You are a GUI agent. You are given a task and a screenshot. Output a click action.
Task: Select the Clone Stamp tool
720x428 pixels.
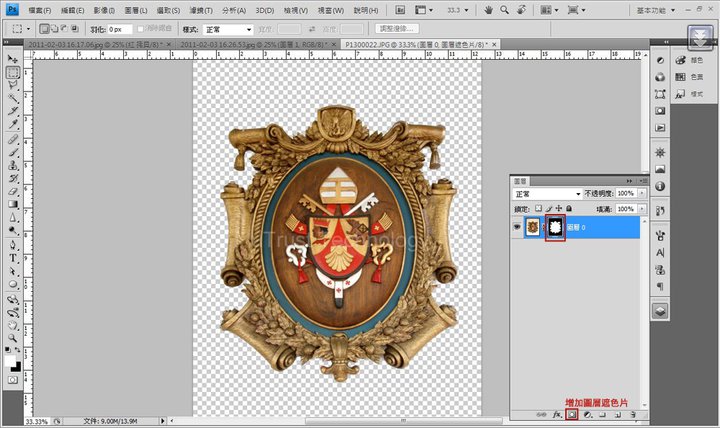(x=13, y=165)
